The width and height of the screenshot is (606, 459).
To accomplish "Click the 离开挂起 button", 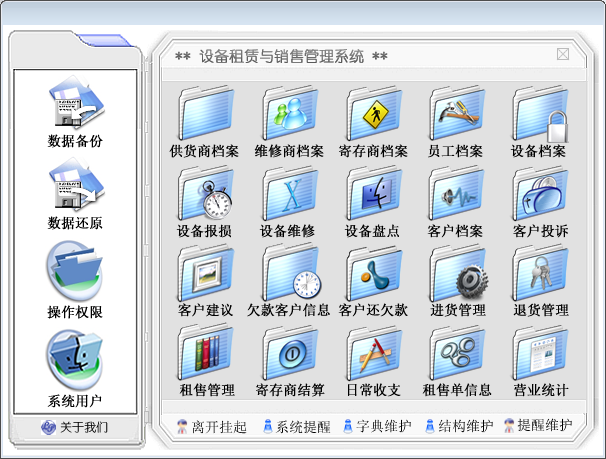I will coord(211,427).
